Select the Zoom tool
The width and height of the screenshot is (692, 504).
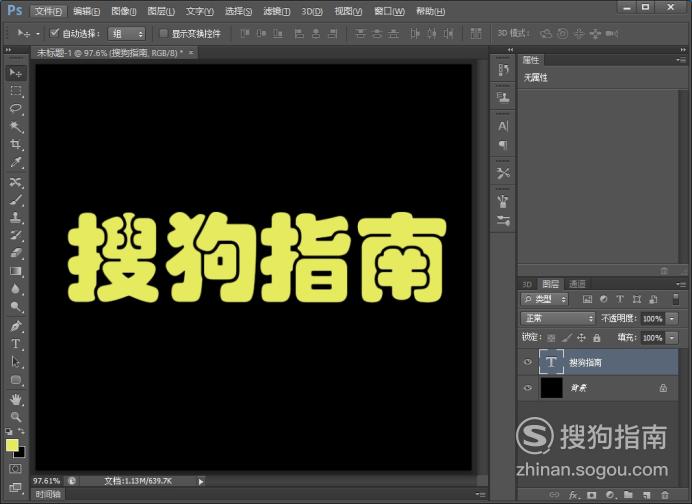point(16,417)
